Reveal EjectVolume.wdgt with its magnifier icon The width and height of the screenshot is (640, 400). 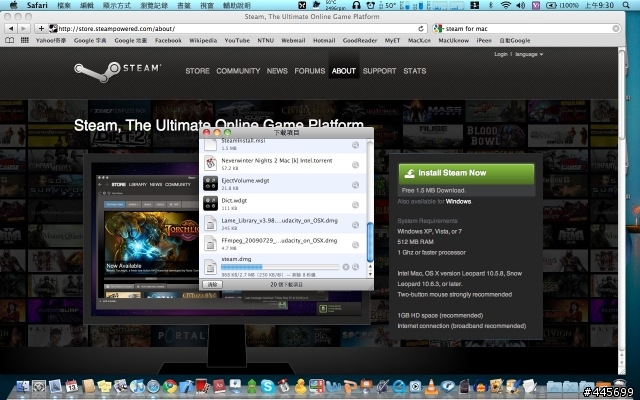click(355, 185)
